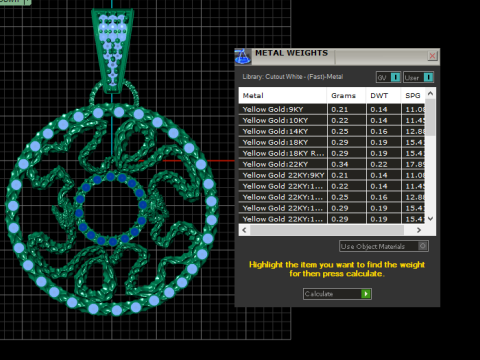Toggle Use Object Materials option
This screenshot has height=360, width=480.
pos(384,246)
